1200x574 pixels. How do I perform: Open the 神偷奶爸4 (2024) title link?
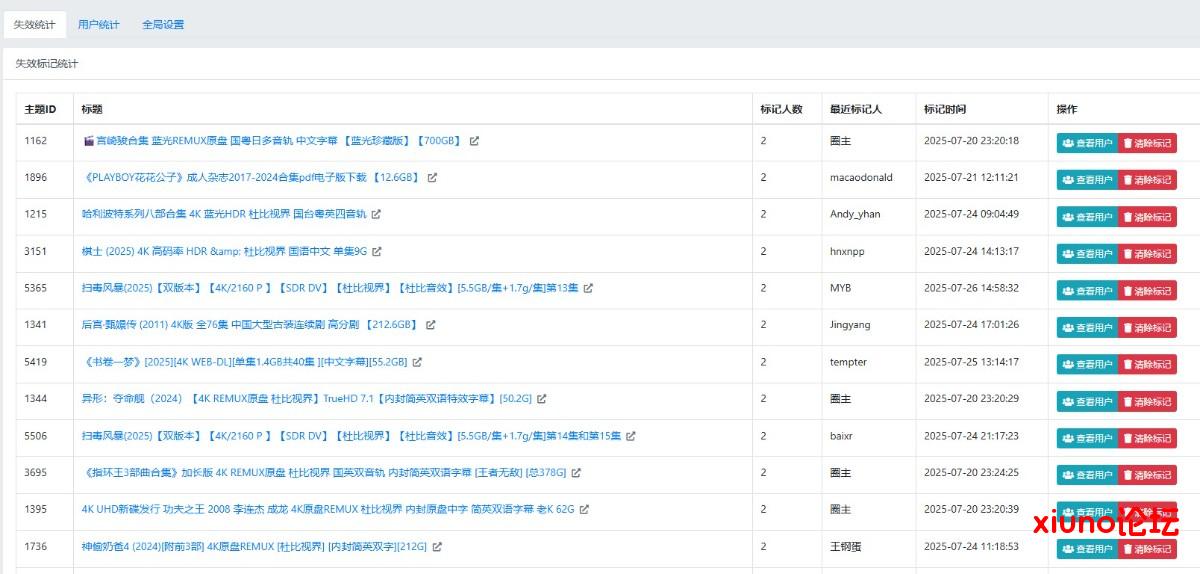click(x=255, y=547)
